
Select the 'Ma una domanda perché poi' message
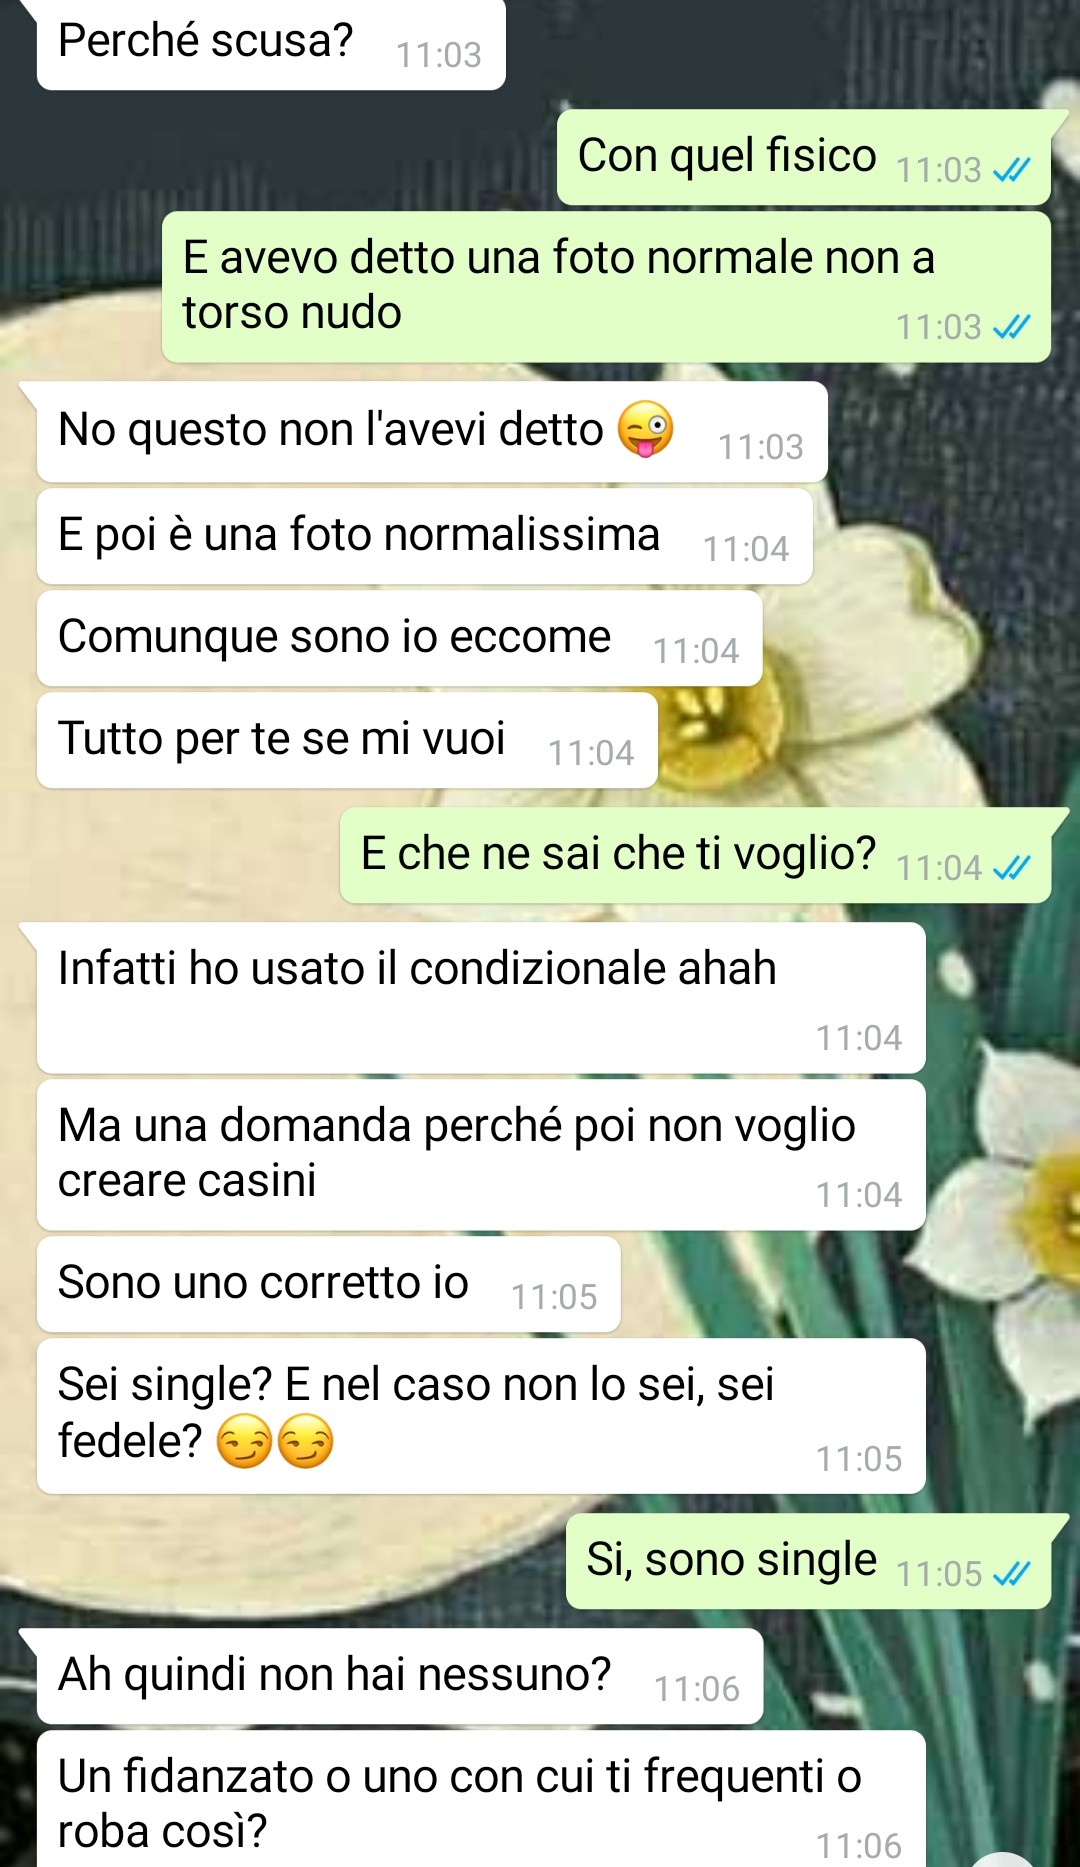click(481, 1154)
